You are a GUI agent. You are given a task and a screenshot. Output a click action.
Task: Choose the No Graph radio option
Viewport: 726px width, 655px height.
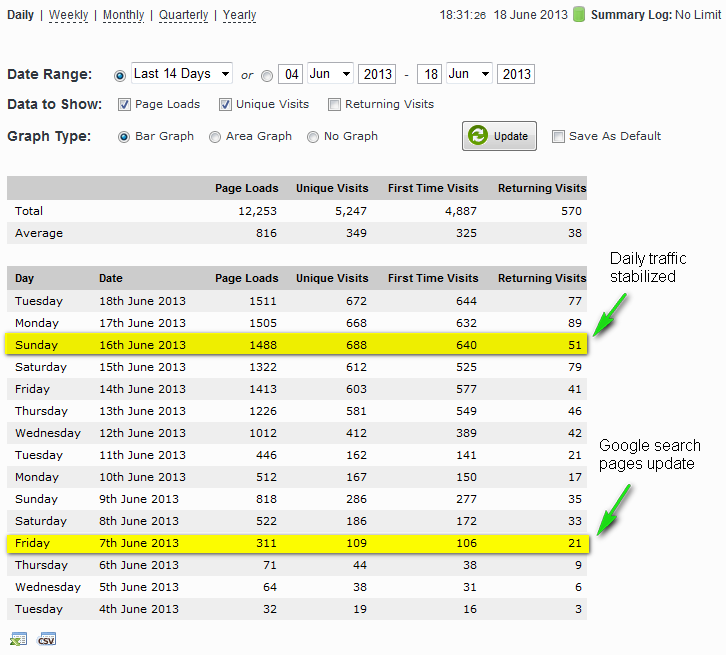[x=313, y=137]
